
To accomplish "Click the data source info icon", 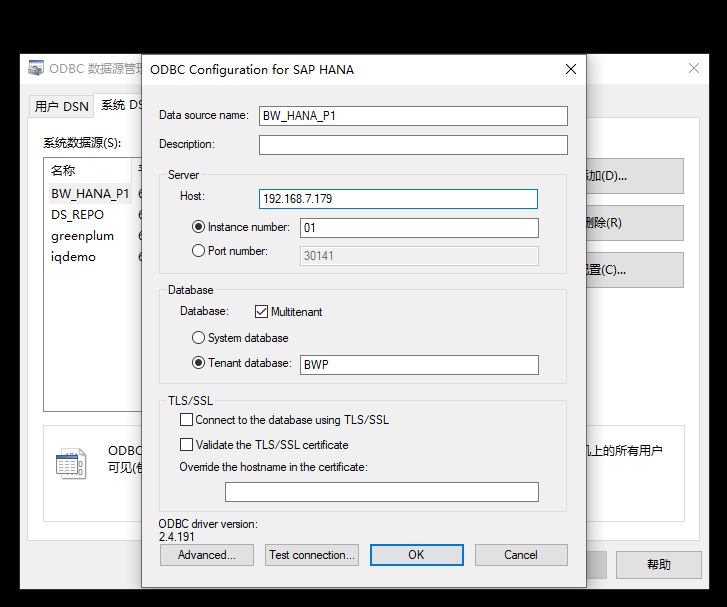I will coord(70,463).
